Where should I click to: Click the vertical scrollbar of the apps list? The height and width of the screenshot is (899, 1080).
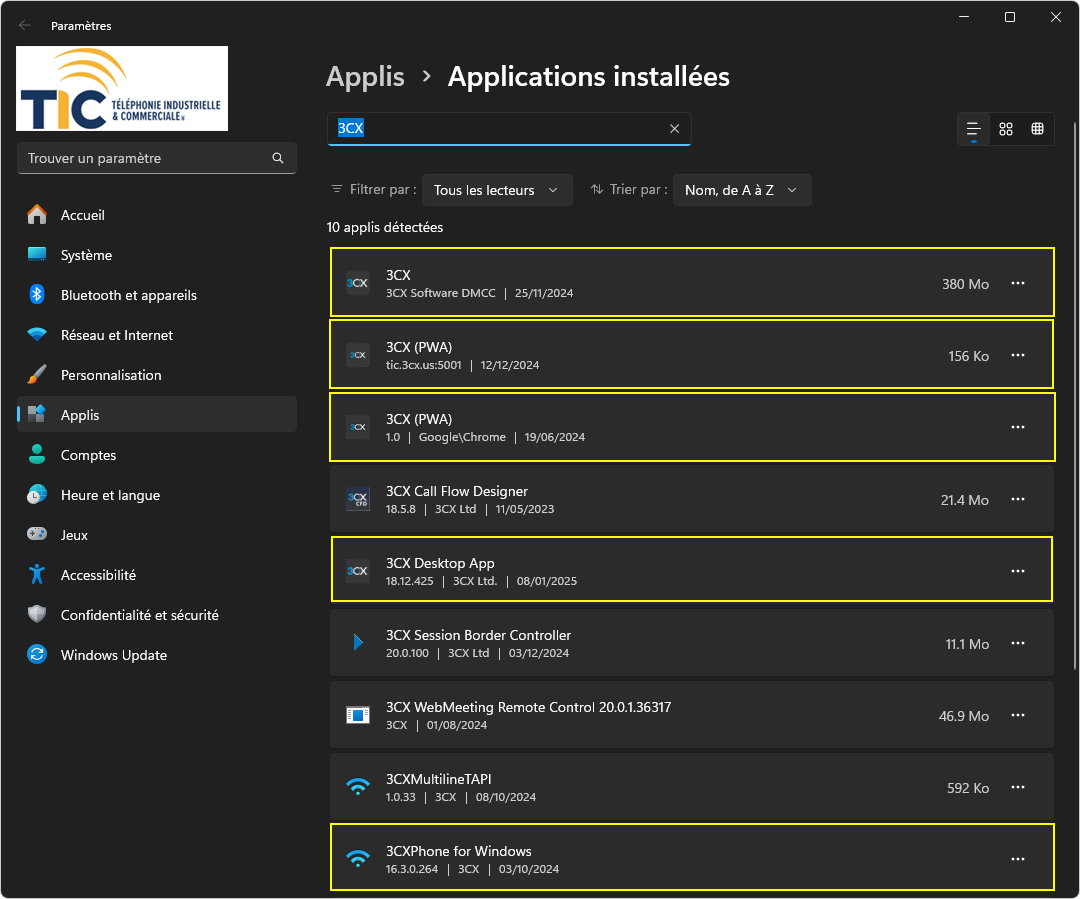point(1074,396)
